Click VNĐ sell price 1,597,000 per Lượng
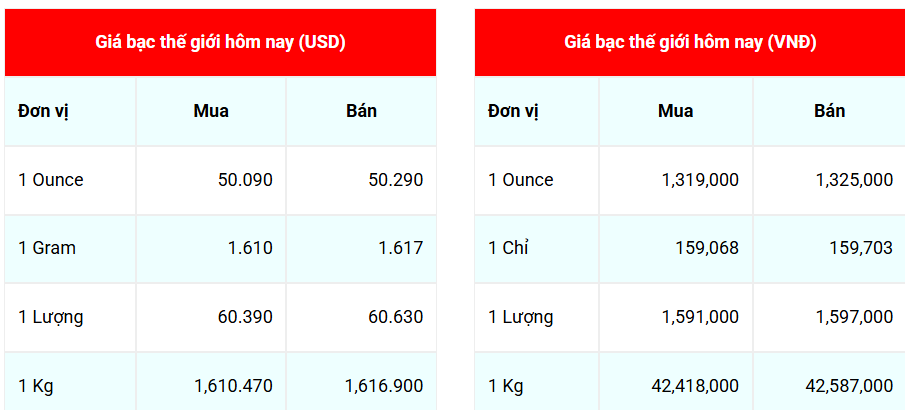This screenshot has height=410, width=905. (854, 317)
